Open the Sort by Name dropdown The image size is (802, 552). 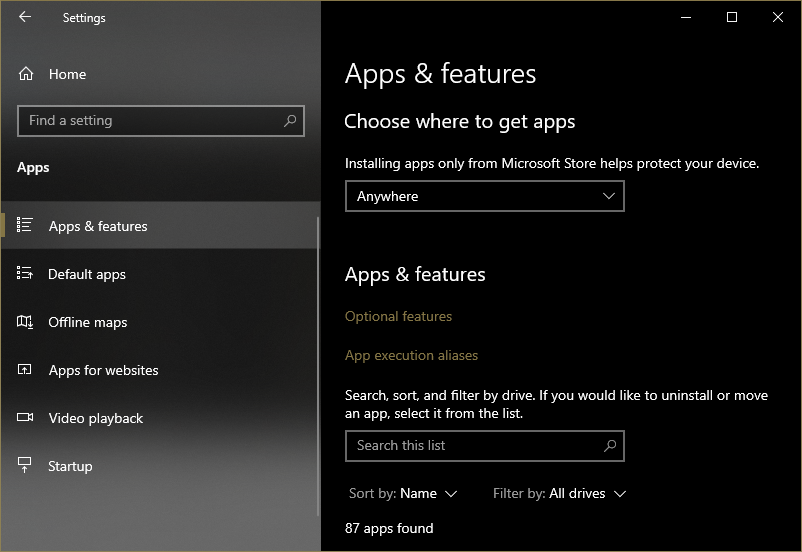coord(403,493)
